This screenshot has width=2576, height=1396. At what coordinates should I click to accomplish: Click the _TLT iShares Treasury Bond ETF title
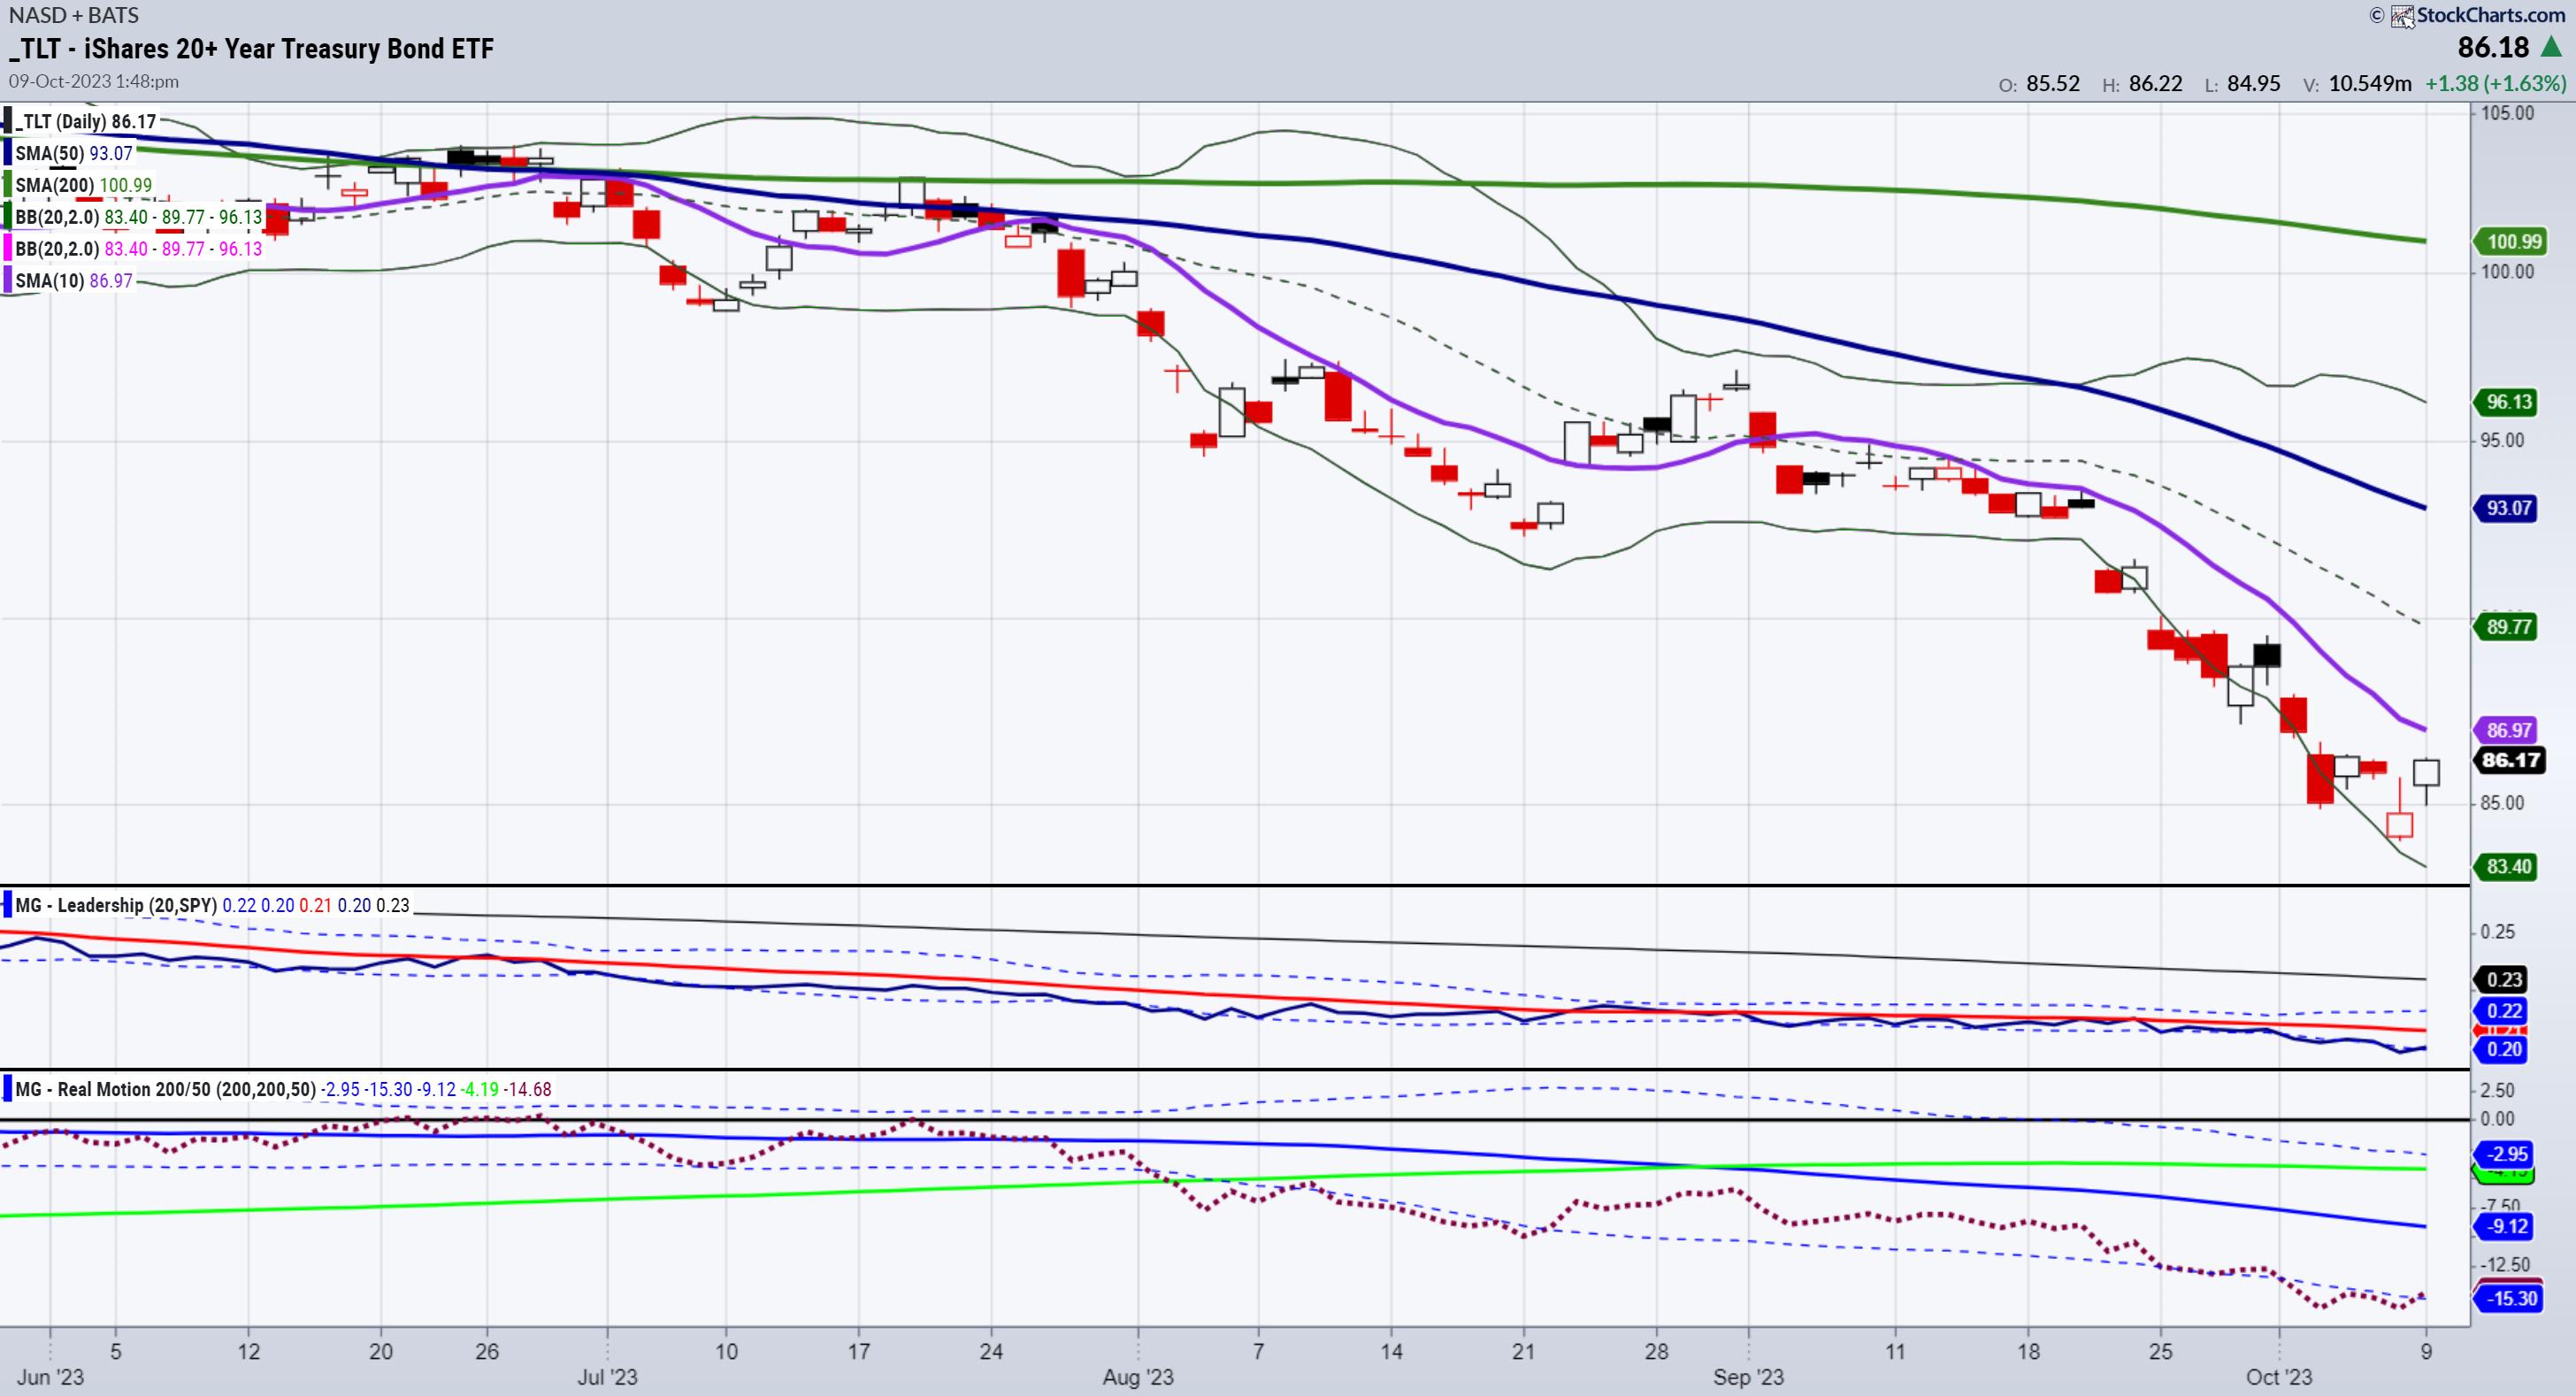pyautogui.click(x=252, y=49)
